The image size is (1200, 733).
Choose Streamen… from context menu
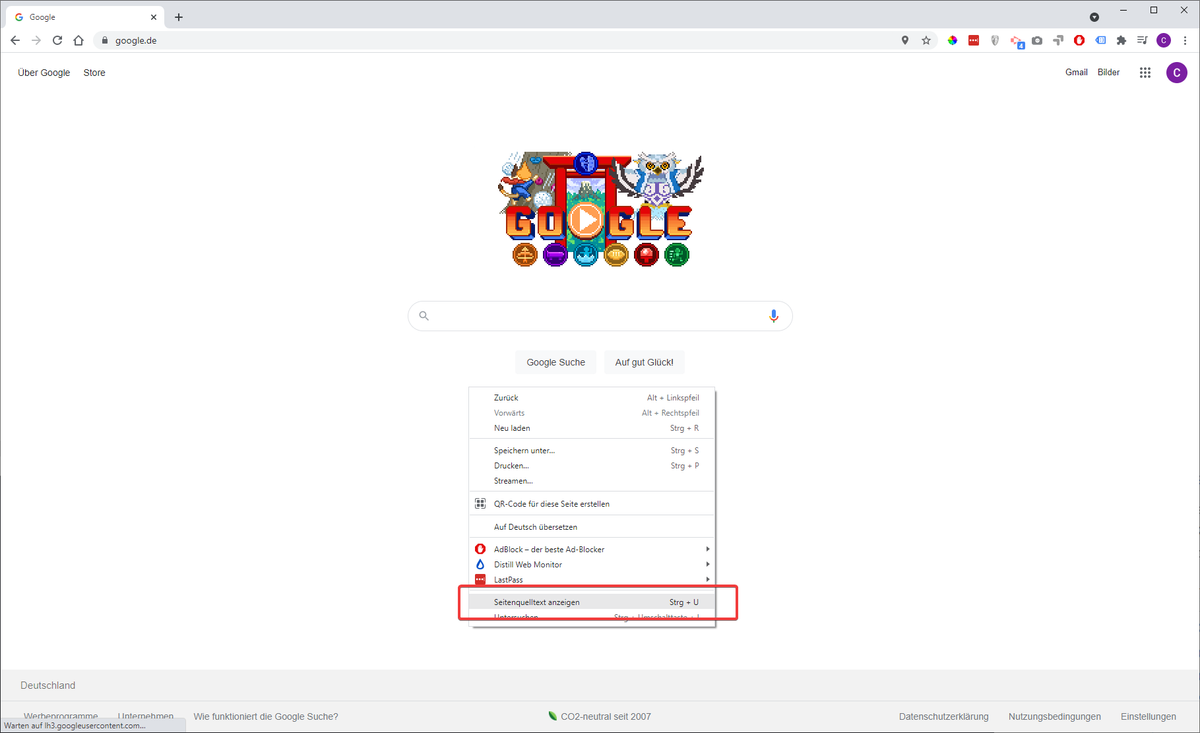(592, 480)
